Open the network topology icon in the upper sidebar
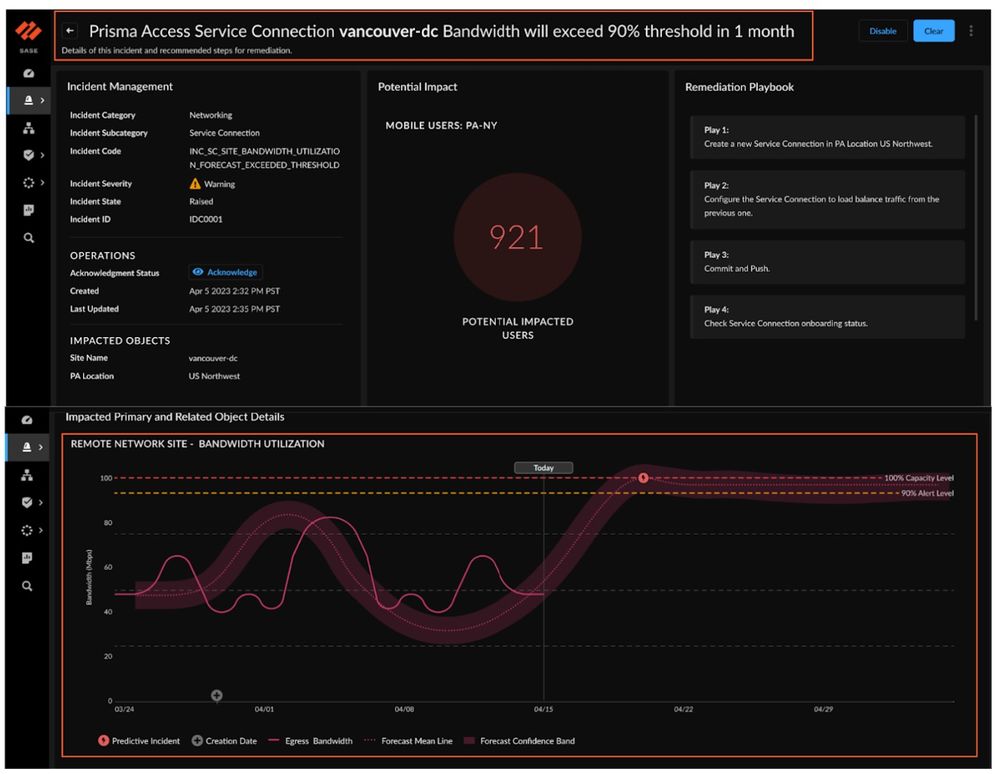Screen dimensions: 999x774 [28, 128]
